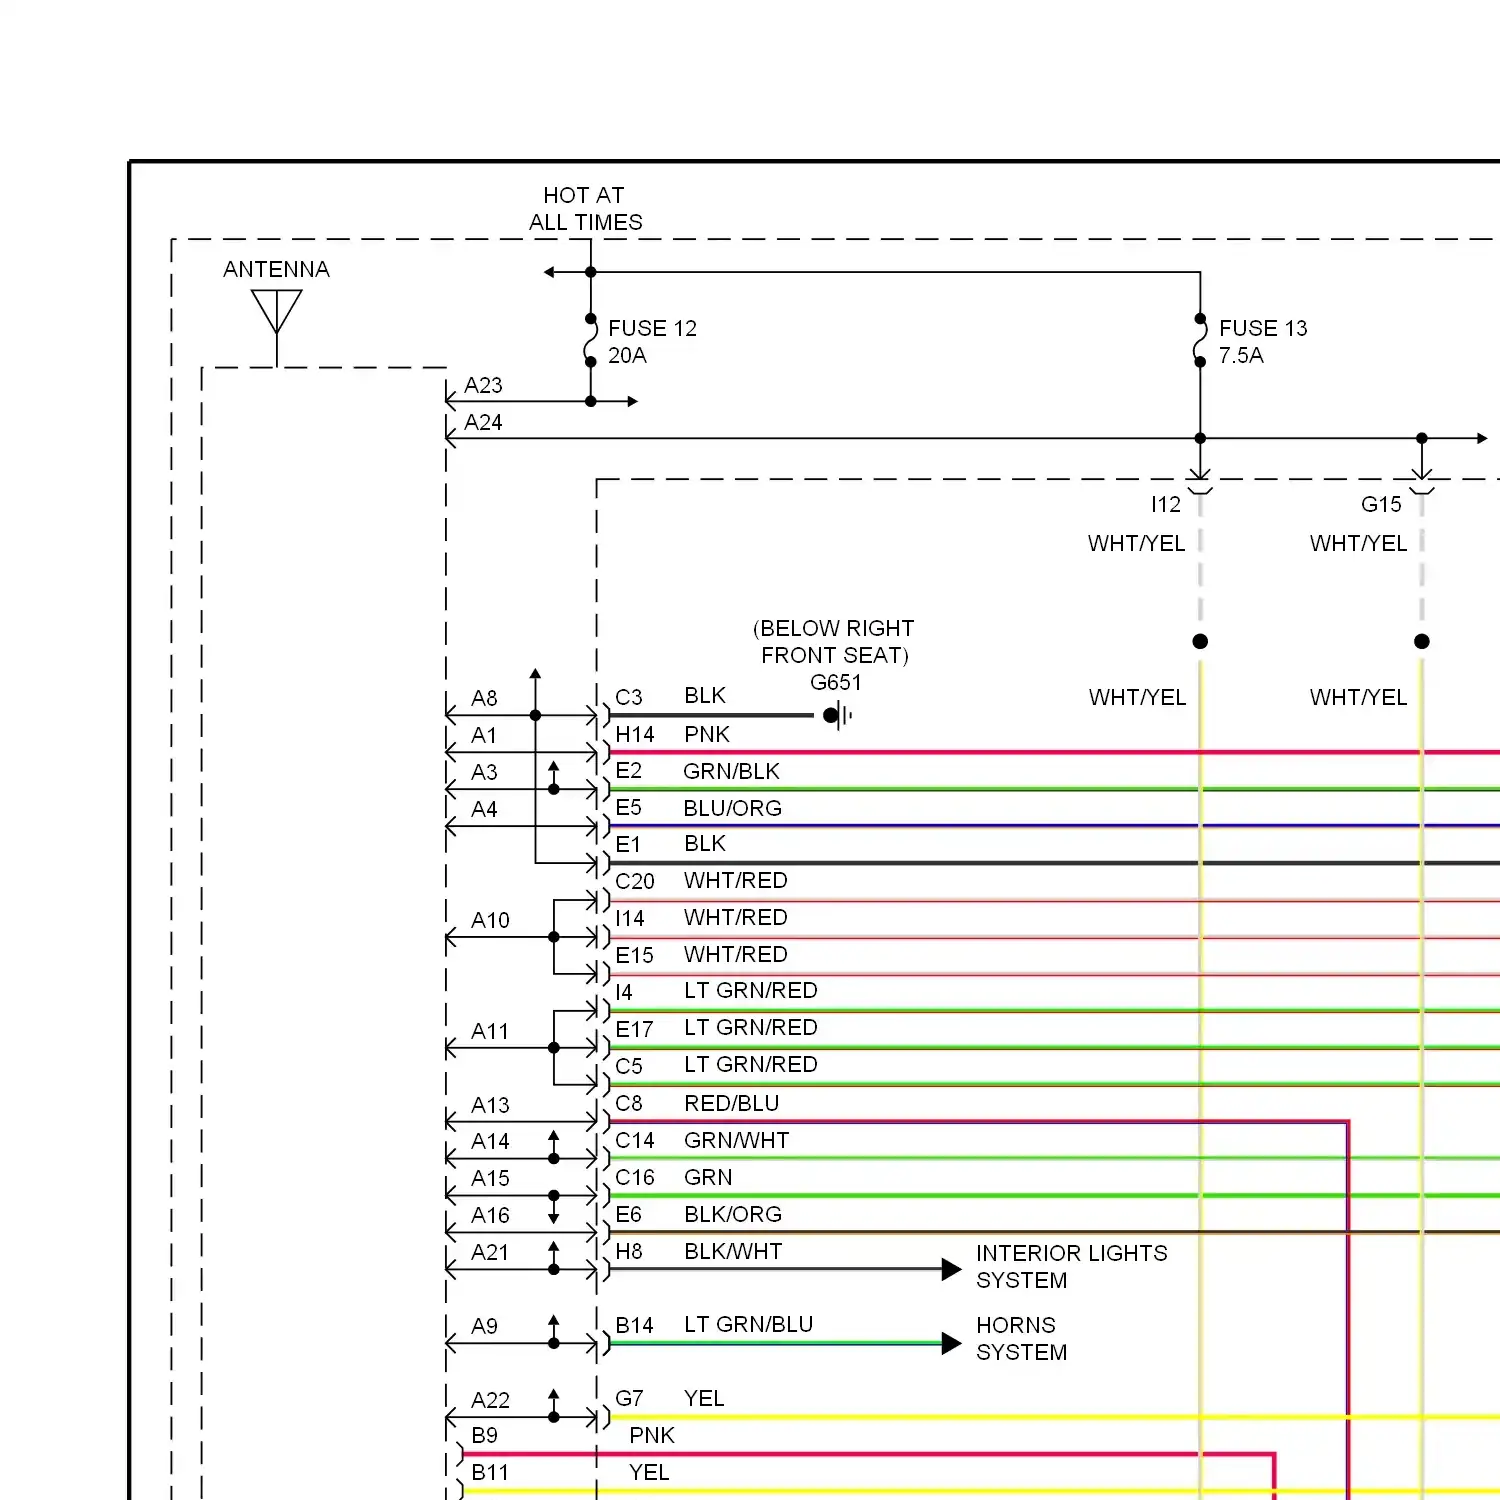Click the Fuse 12 fuse symbol

coord(591,341)
